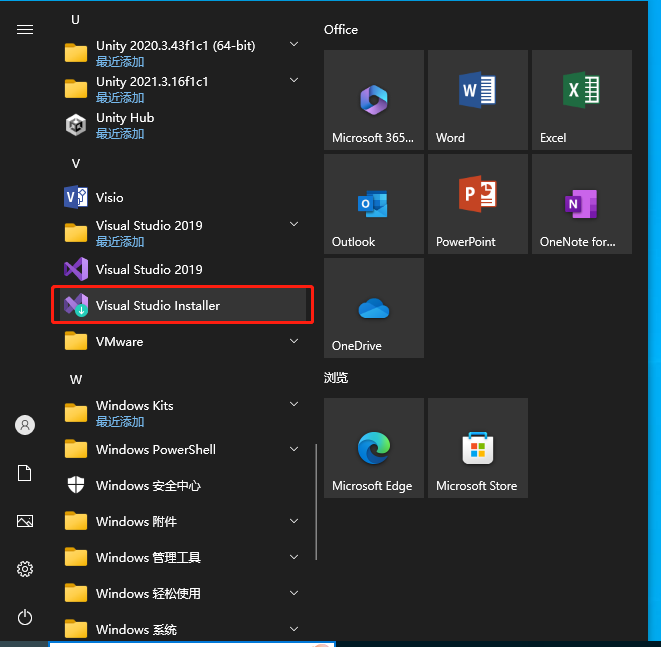Open Microsoft Edge tile
The image size is (661, 647).
coord(374,448)
